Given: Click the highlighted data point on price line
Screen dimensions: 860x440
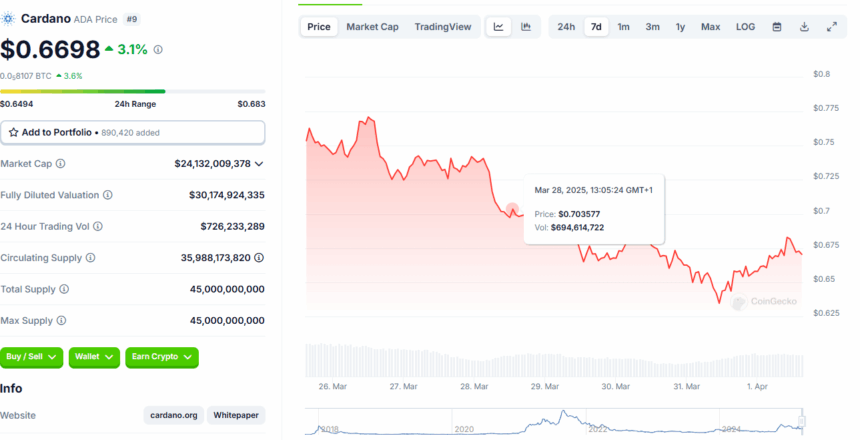Looking at the screenshot, I should click(x=512, y=209).
